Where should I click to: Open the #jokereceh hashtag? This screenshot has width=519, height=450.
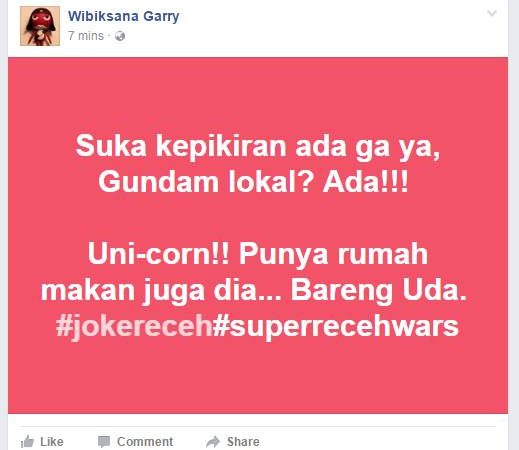click(134, 326)
